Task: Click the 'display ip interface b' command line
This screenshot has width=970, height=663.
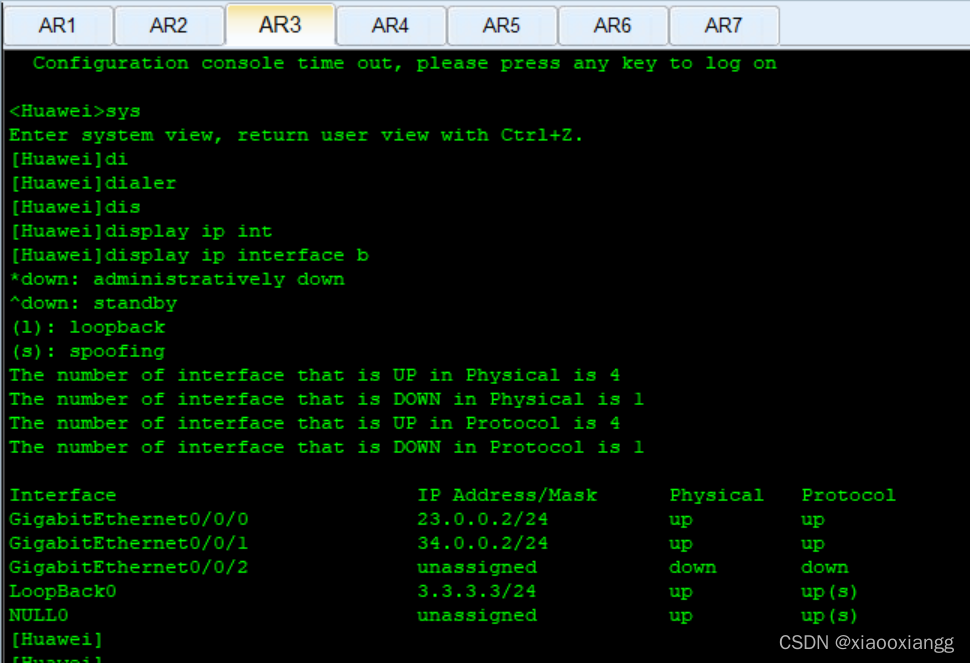Action: tap(189, 255)
